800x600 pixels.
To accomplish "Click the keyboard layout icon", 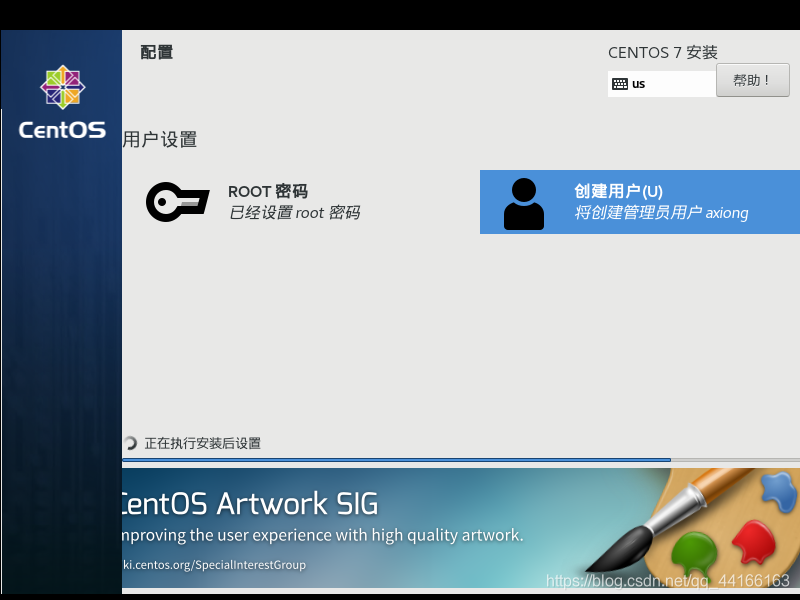I will 619,84.
